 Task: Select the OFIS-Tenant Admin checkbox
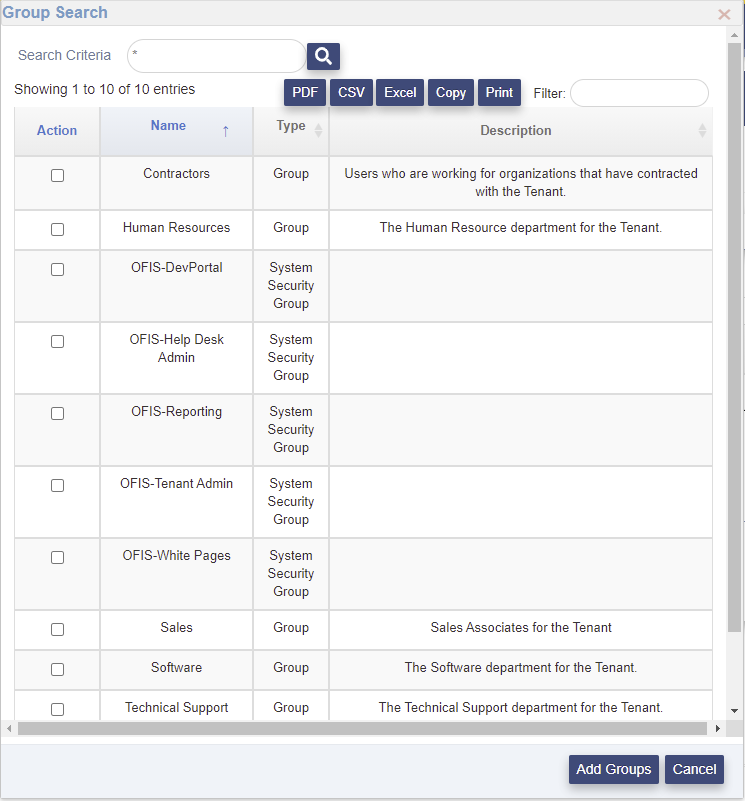coord(57,485)
